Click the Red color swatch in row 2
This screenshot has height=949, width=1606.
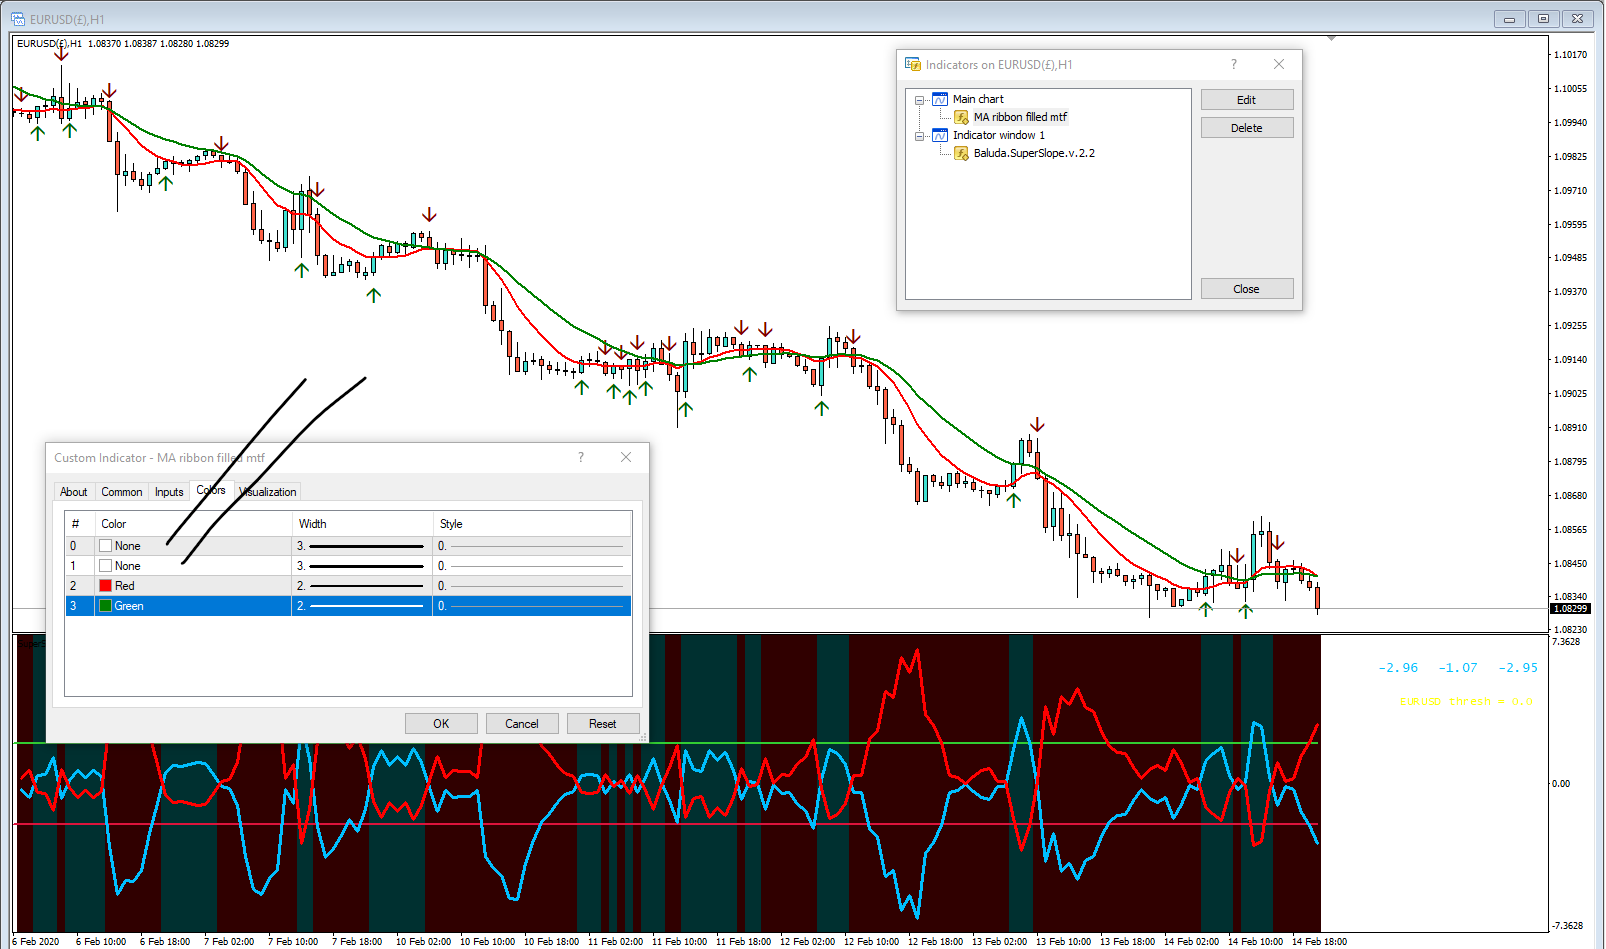[106, 586]
